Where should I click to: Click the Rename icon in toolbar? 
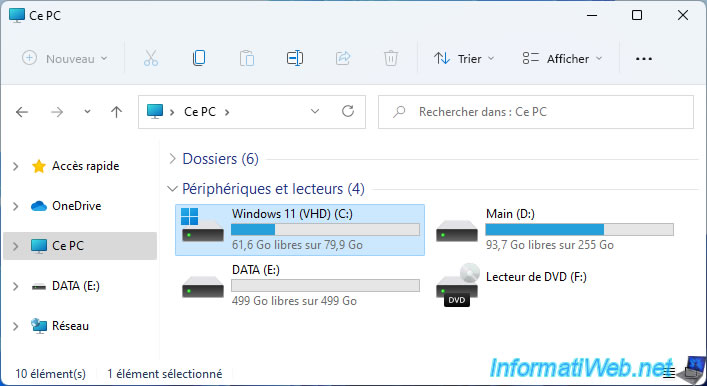295,58
